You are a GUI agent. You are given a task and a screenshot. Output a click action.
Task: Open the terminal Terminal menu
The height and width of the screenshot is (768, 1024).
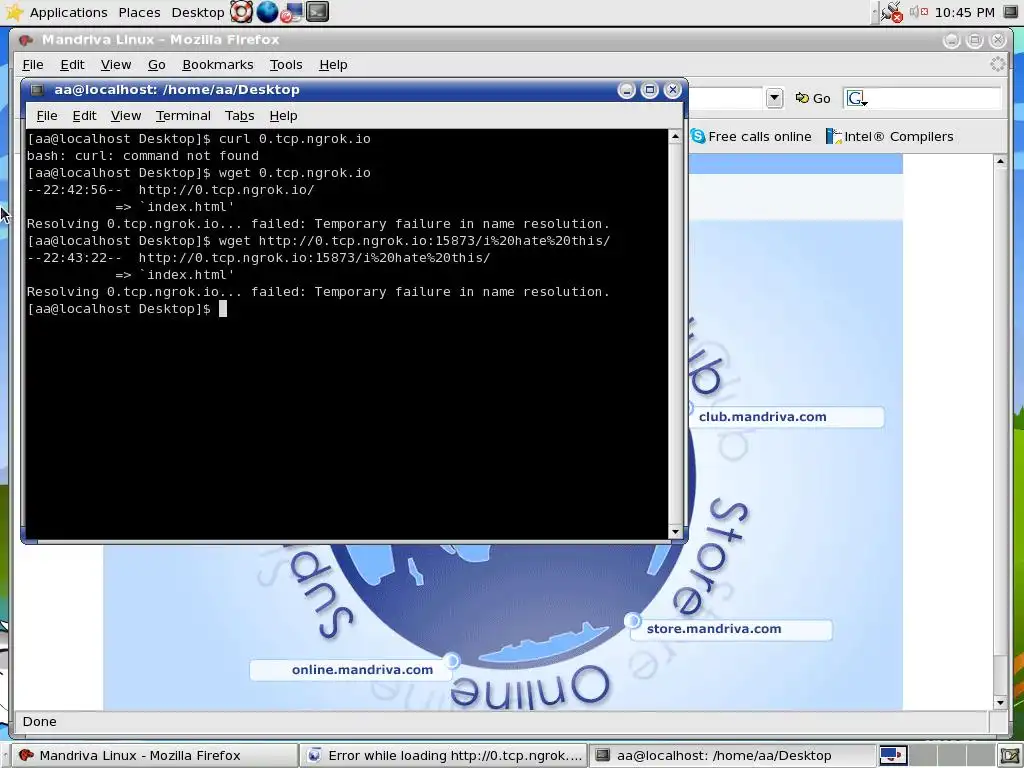click(x=183, y=116)
